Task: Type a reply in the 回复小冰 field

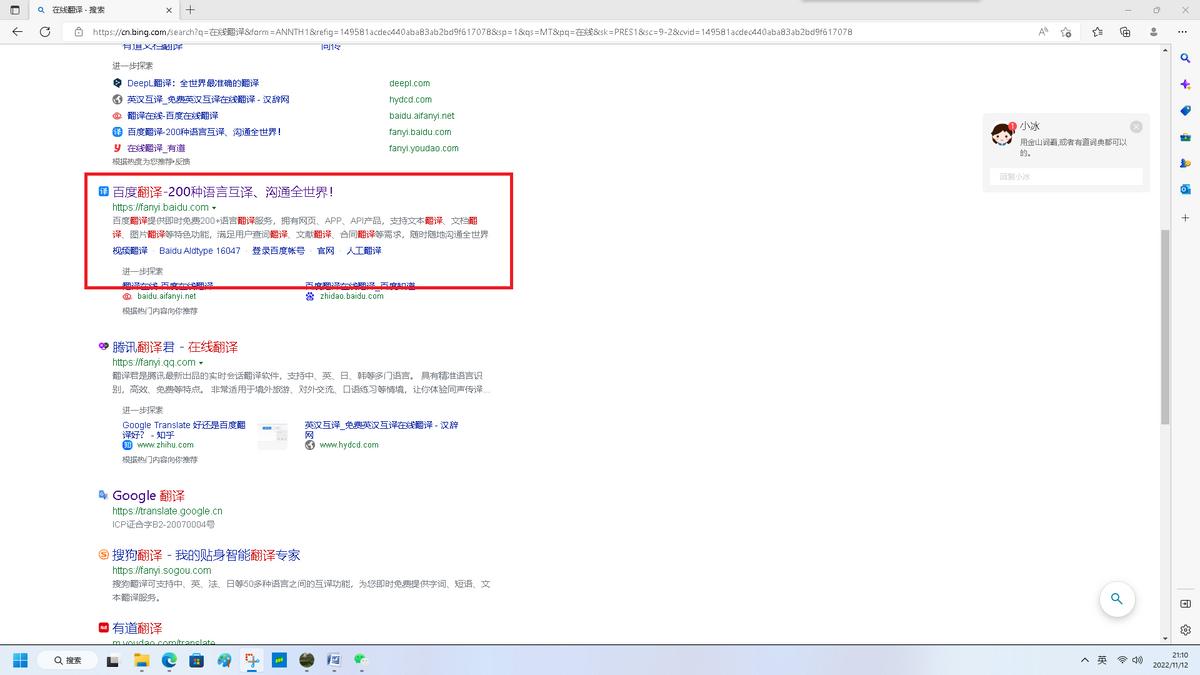Action: pyautogui.click(x=1067, y=177)
